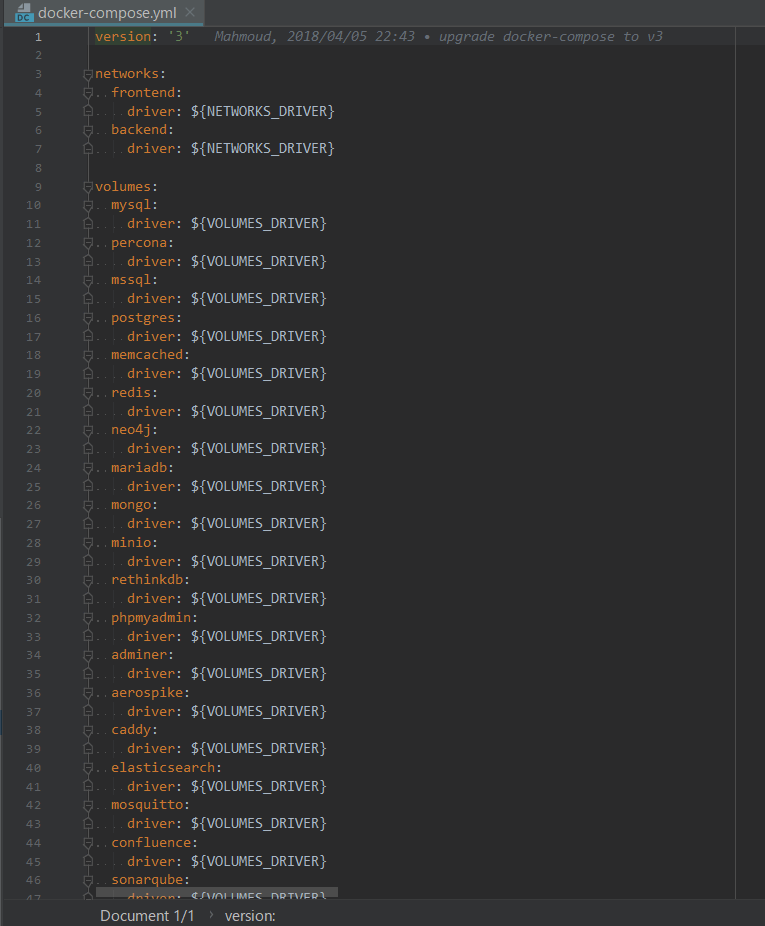Viewport: 765px width, 926px height.
Task: Place cursor on the caddy volume key
Action: point(134,730)
